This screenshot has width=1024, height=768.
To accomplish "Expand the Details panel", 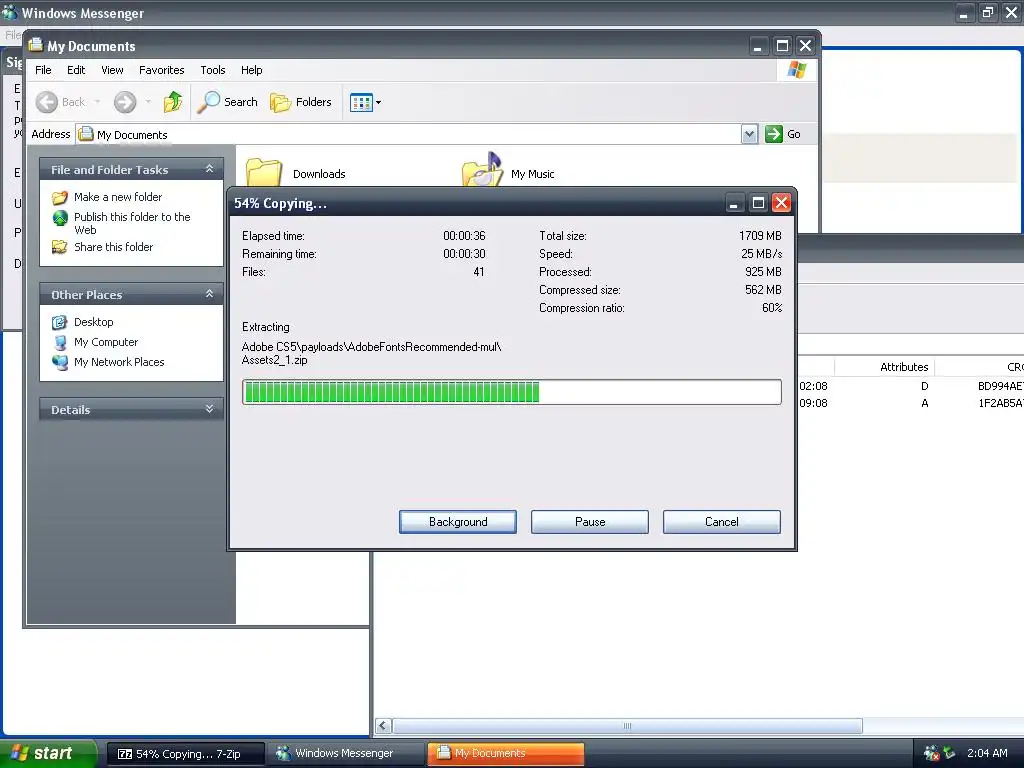I will pyautogui.click(x=210, y=409).
